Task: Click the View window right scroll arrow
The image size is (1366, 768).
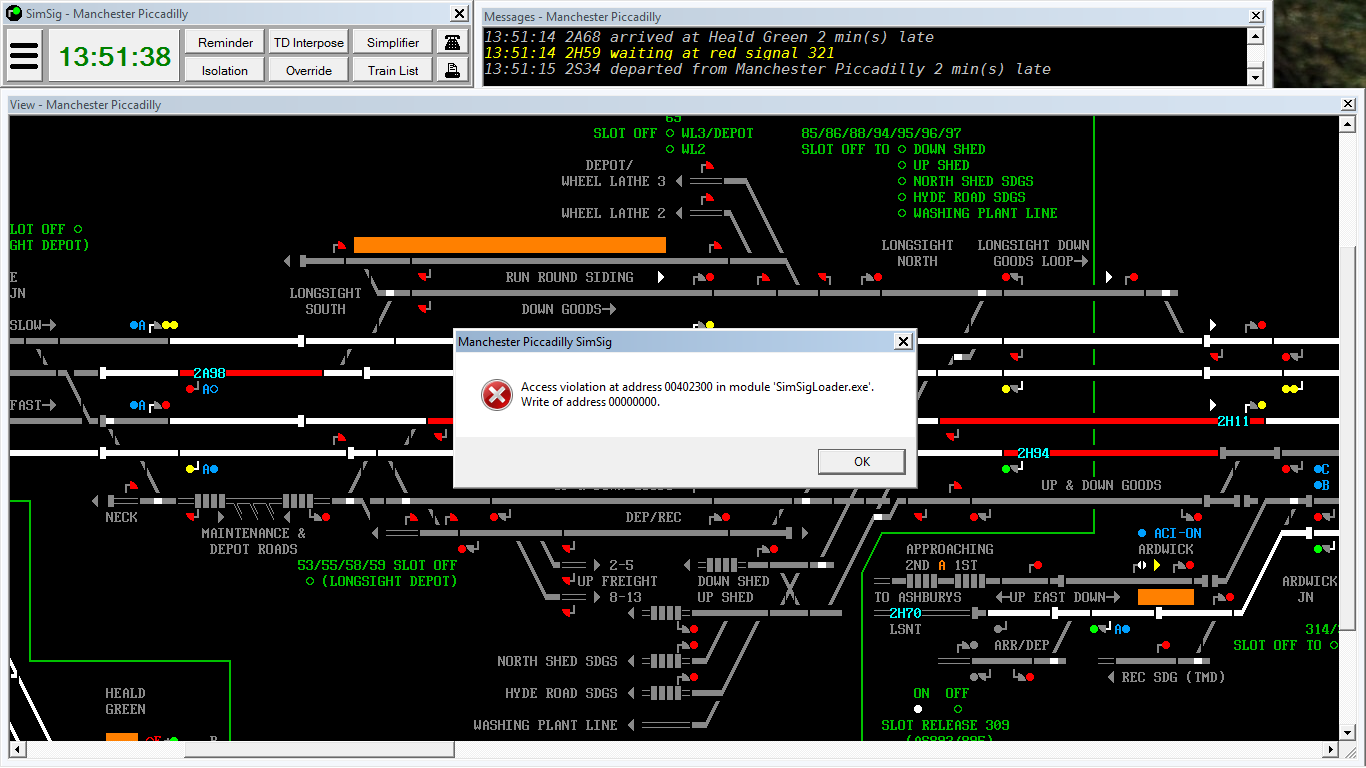Action: tap(1332, 749)
